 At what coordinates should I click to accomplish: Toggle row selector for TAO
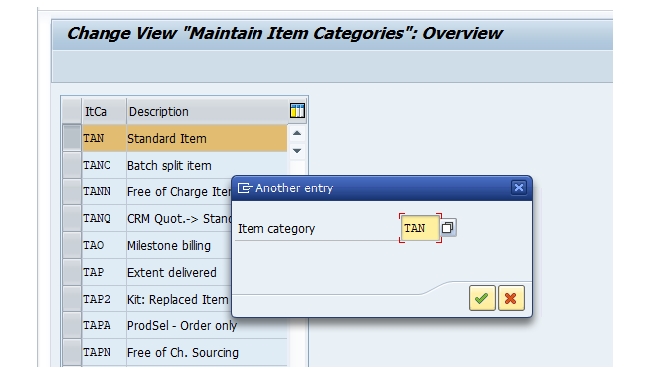point(72,245)
